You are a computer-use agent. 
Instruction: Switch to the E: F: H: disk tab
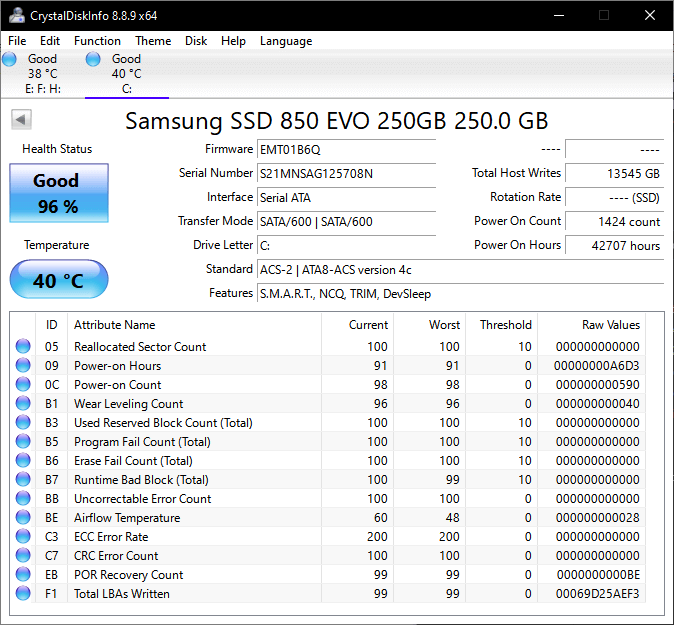coord(43,74)
